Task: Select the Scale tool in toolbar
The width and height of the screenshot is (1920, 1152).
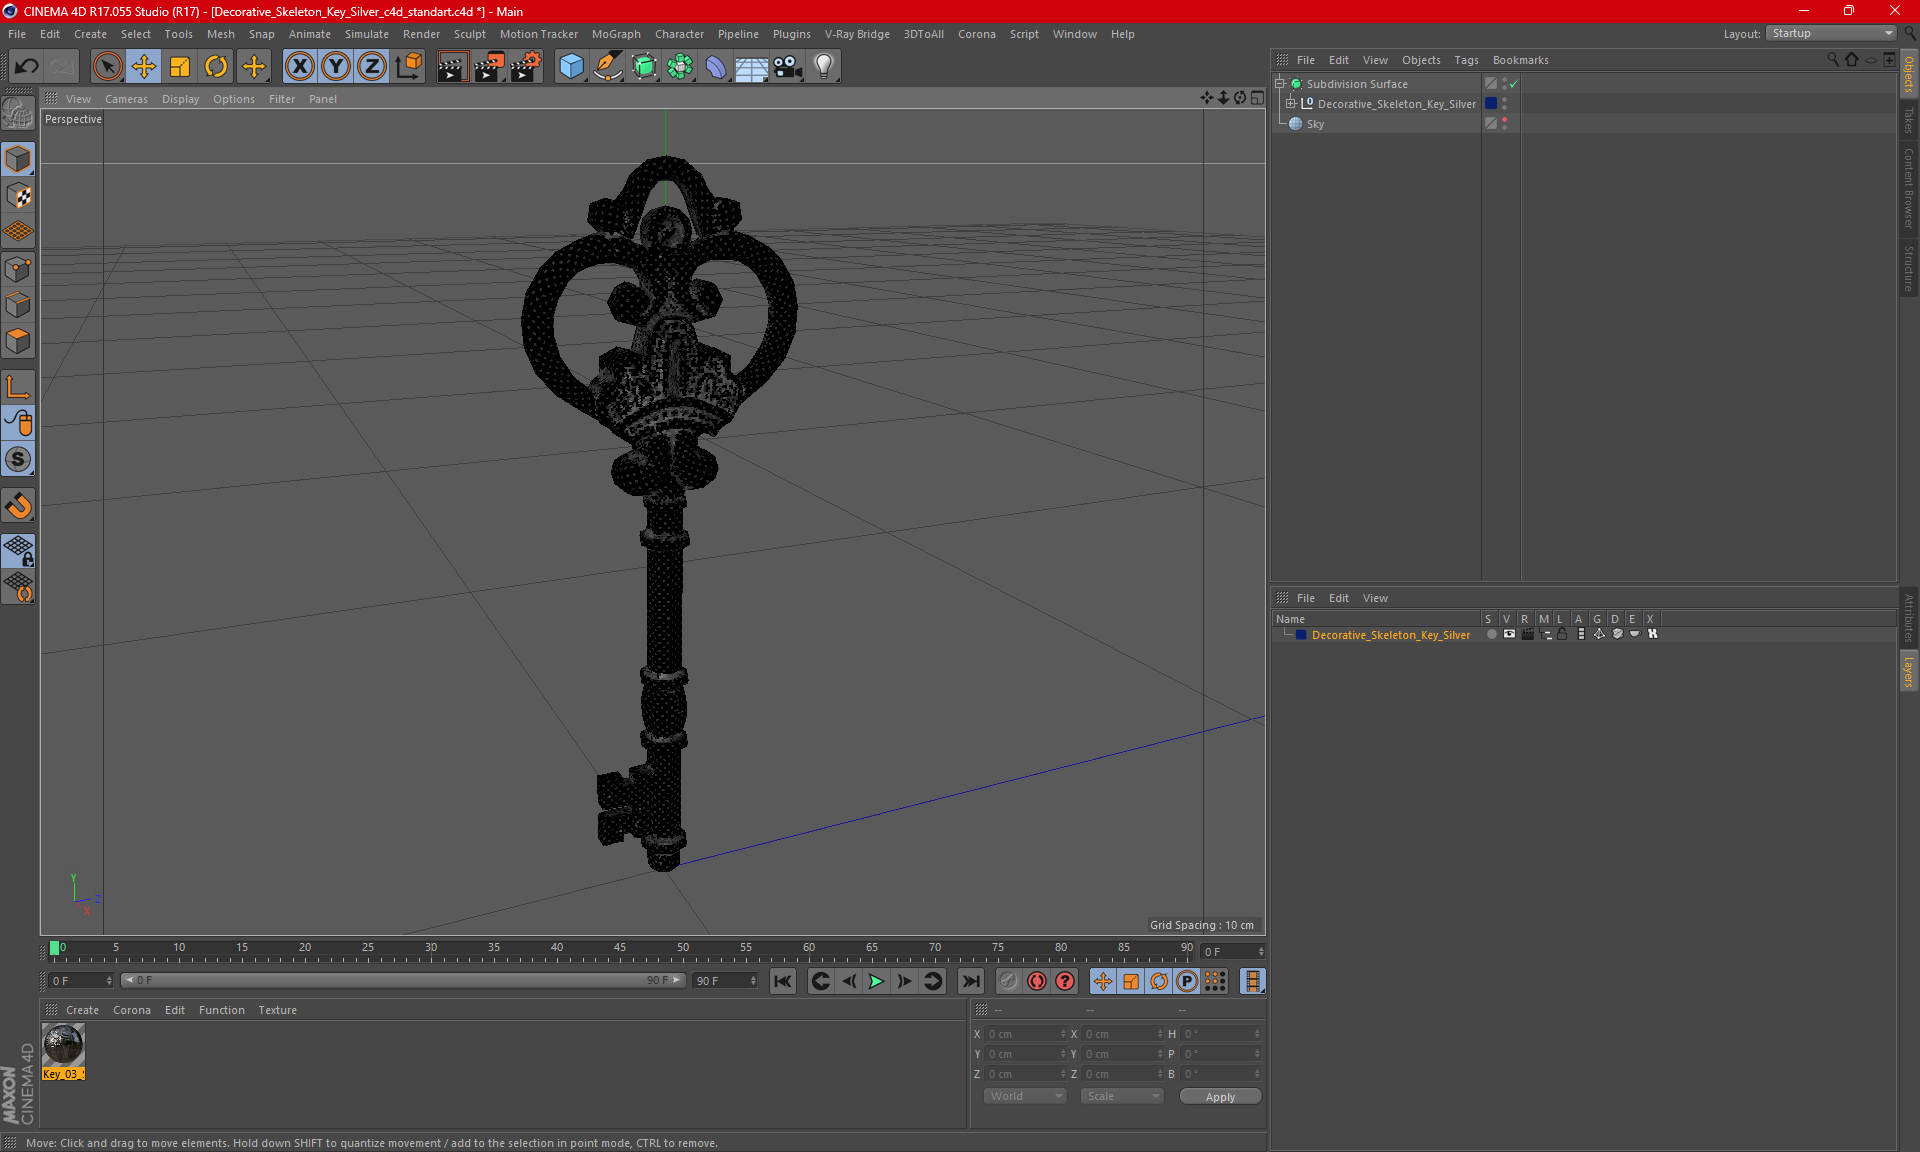Action: pyautogui.click(x=178, y=64)
